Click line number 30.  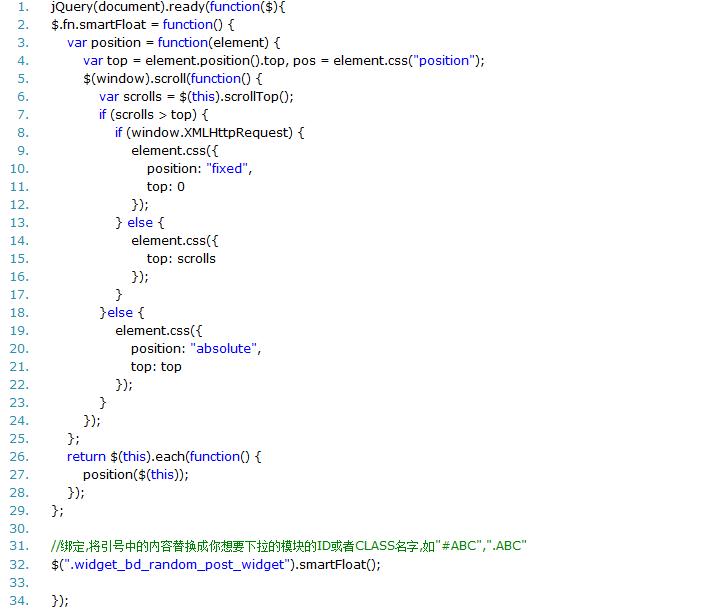(19, 529)
